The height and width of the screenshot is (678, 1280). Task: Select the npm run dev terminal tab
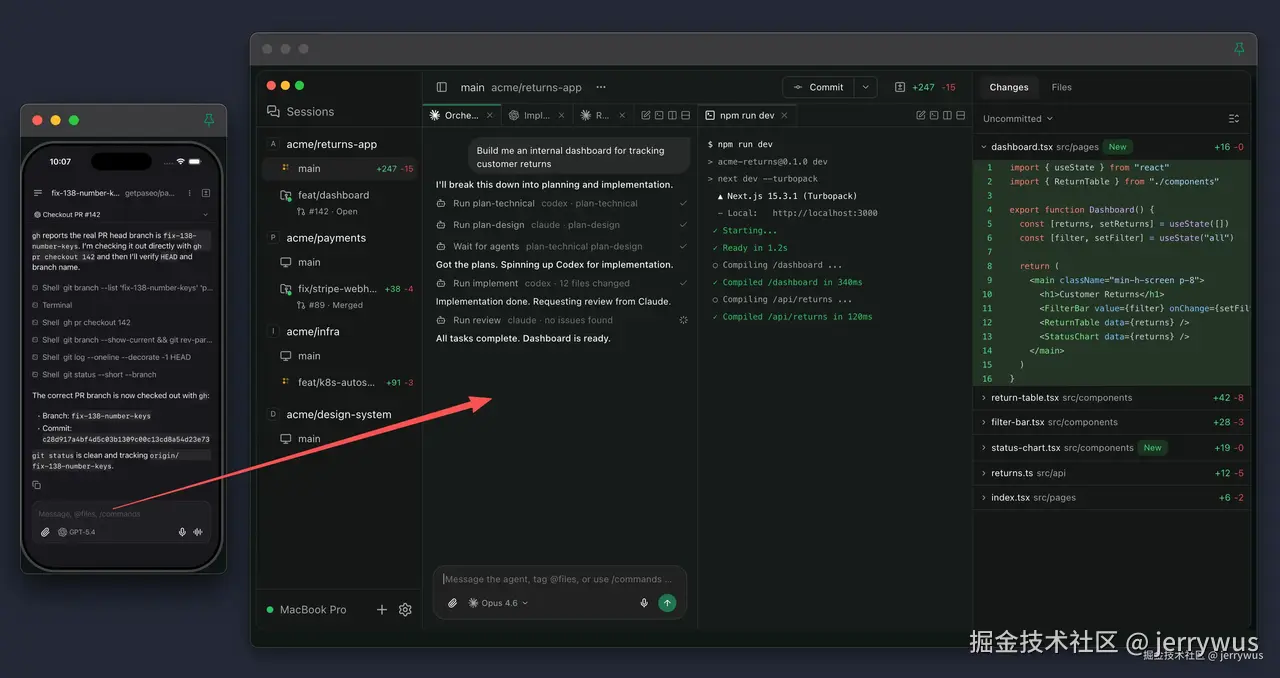(x=746, y=115)
